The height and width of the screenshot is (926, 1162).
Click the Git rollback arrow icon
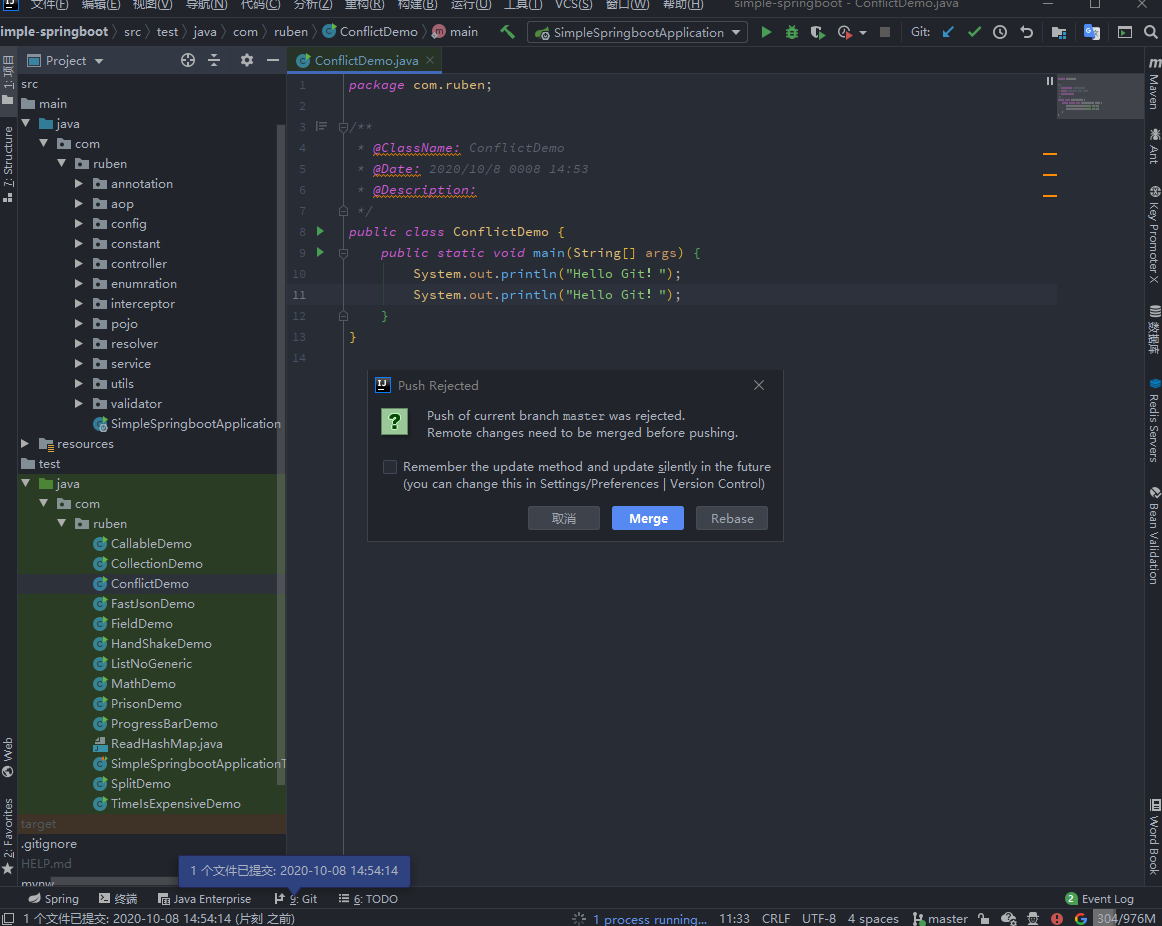[x=1026, y=32]
